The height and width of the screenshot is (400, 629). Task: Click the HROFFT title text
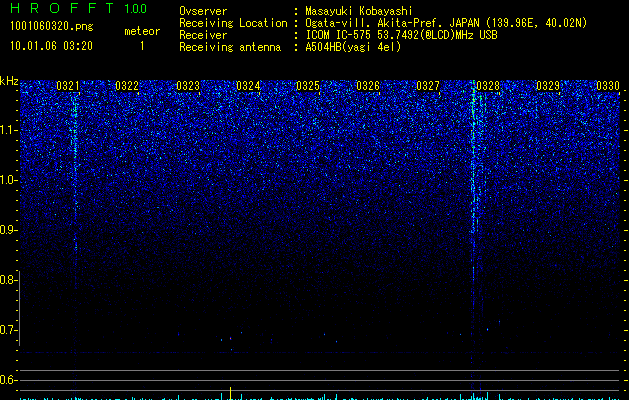[x=62, y=8]
